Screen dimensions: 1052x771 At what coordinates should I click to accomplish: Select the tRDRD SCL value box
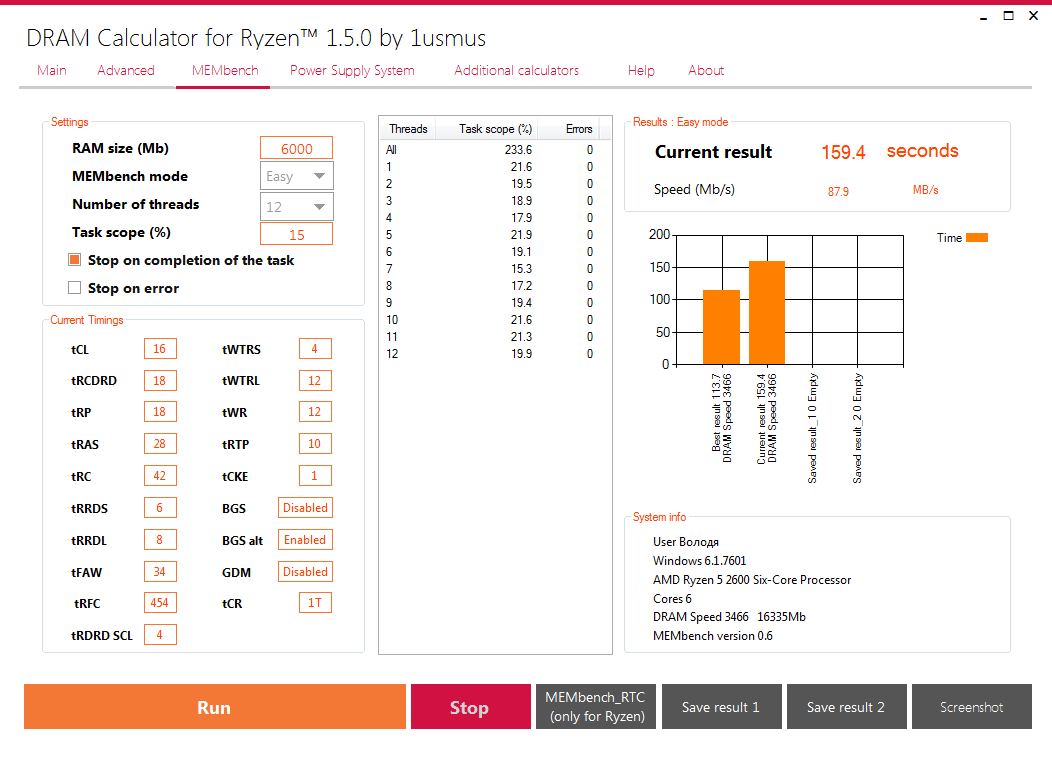pyautogui.click(x=160, y=634)
